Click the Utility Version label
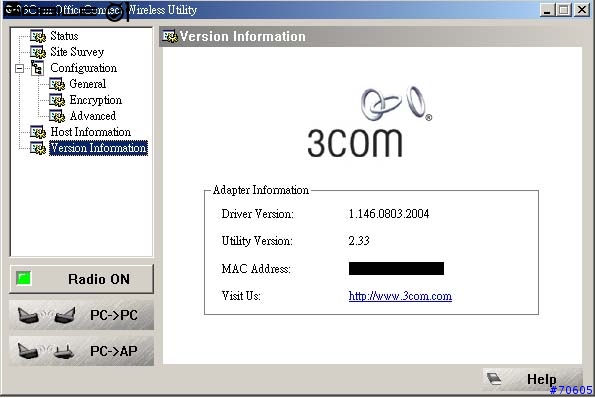The image size is (595, 398). pos(257,241)
